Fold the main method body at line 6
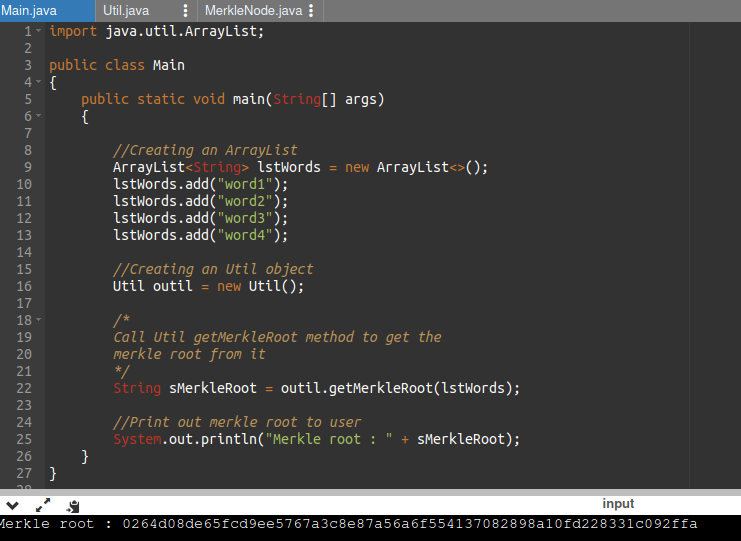 (38, 116)
